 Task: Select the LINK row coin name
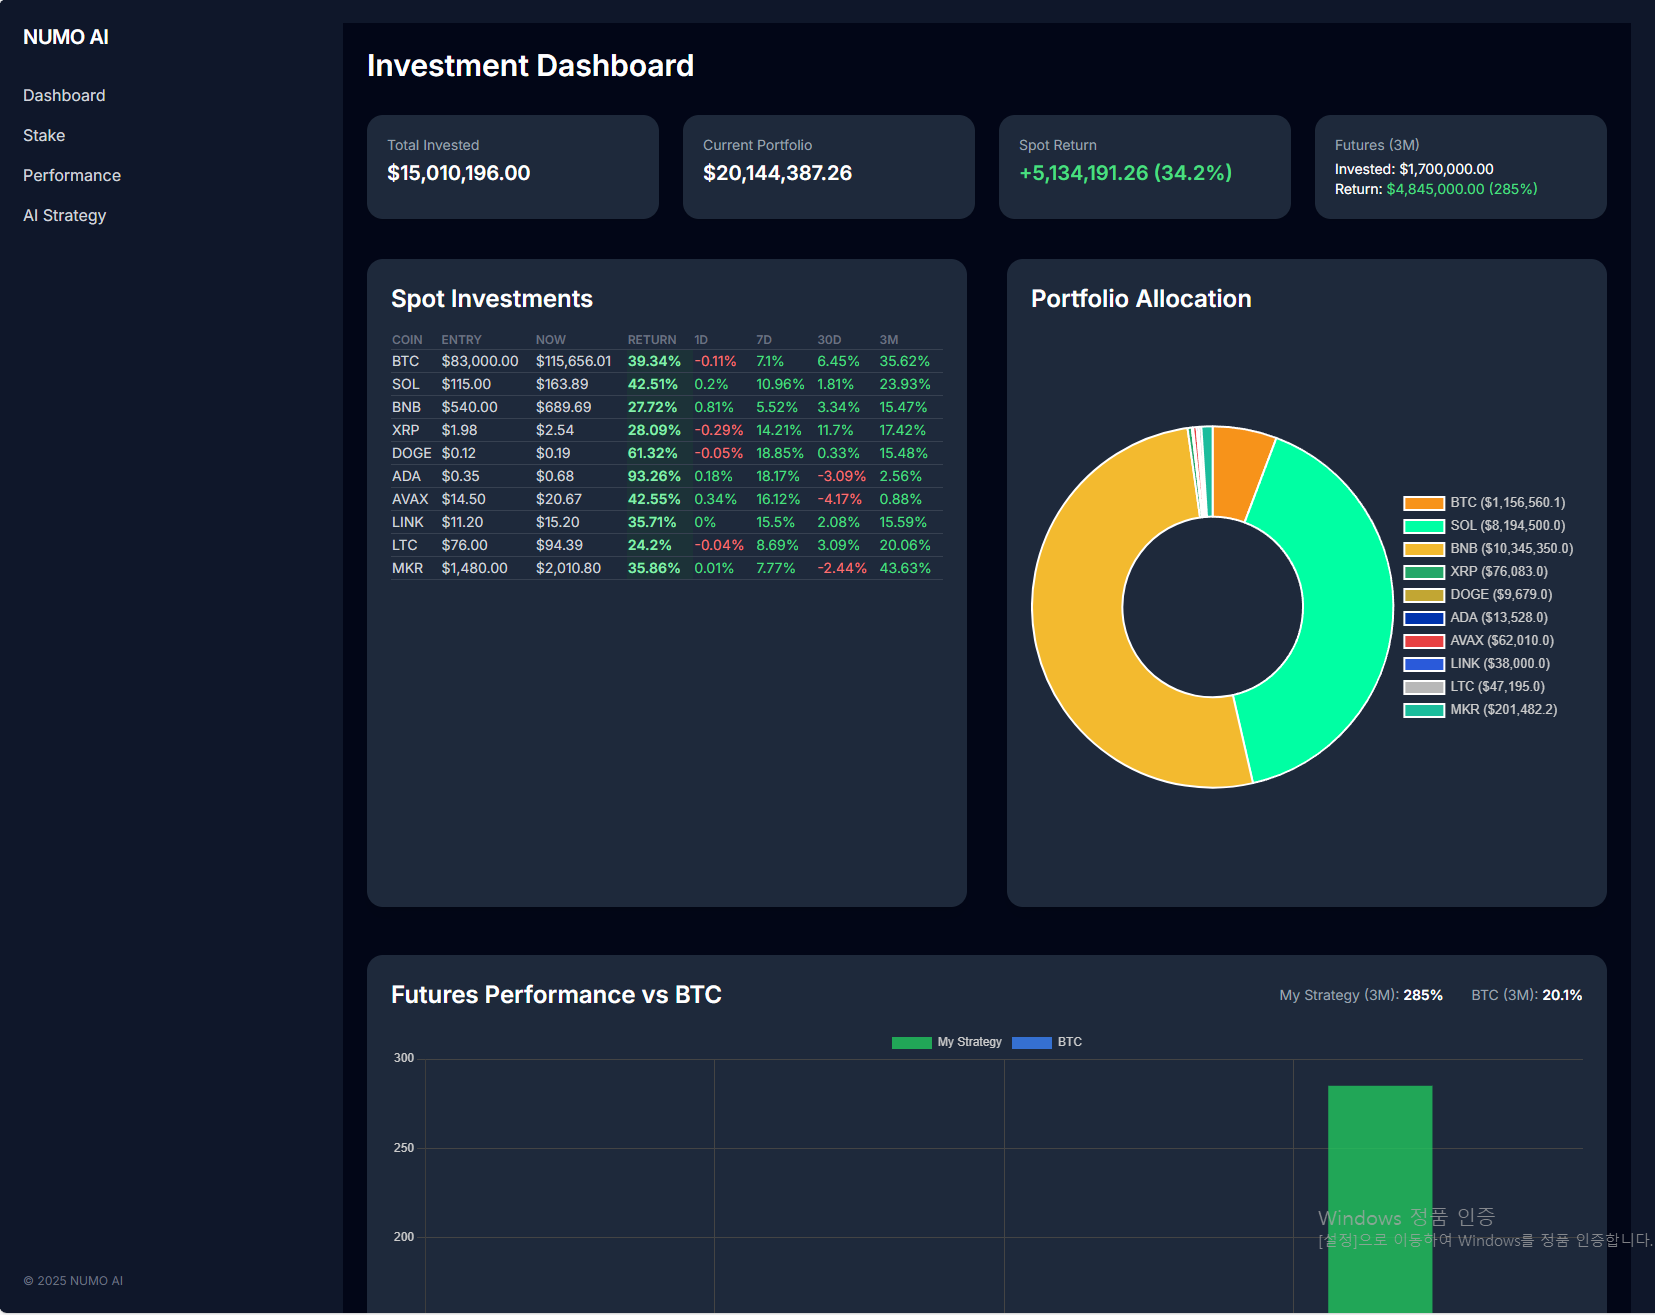click(x=408, y=522)
